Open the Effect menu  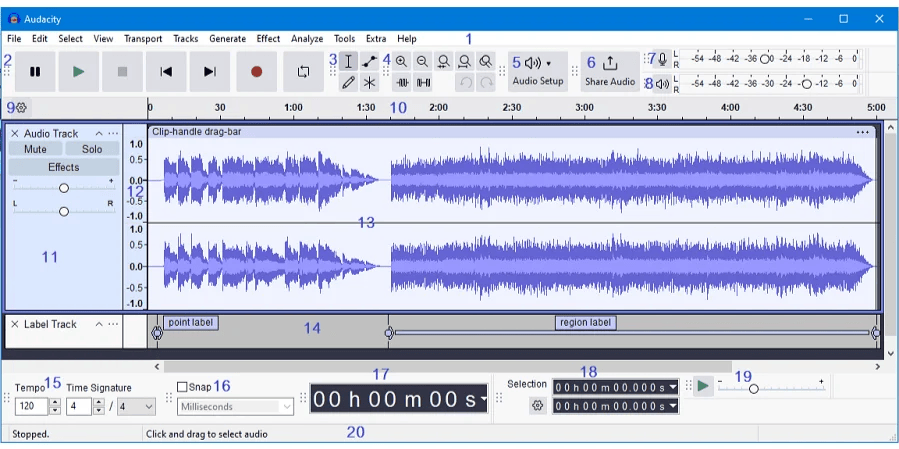coord(268,39)
